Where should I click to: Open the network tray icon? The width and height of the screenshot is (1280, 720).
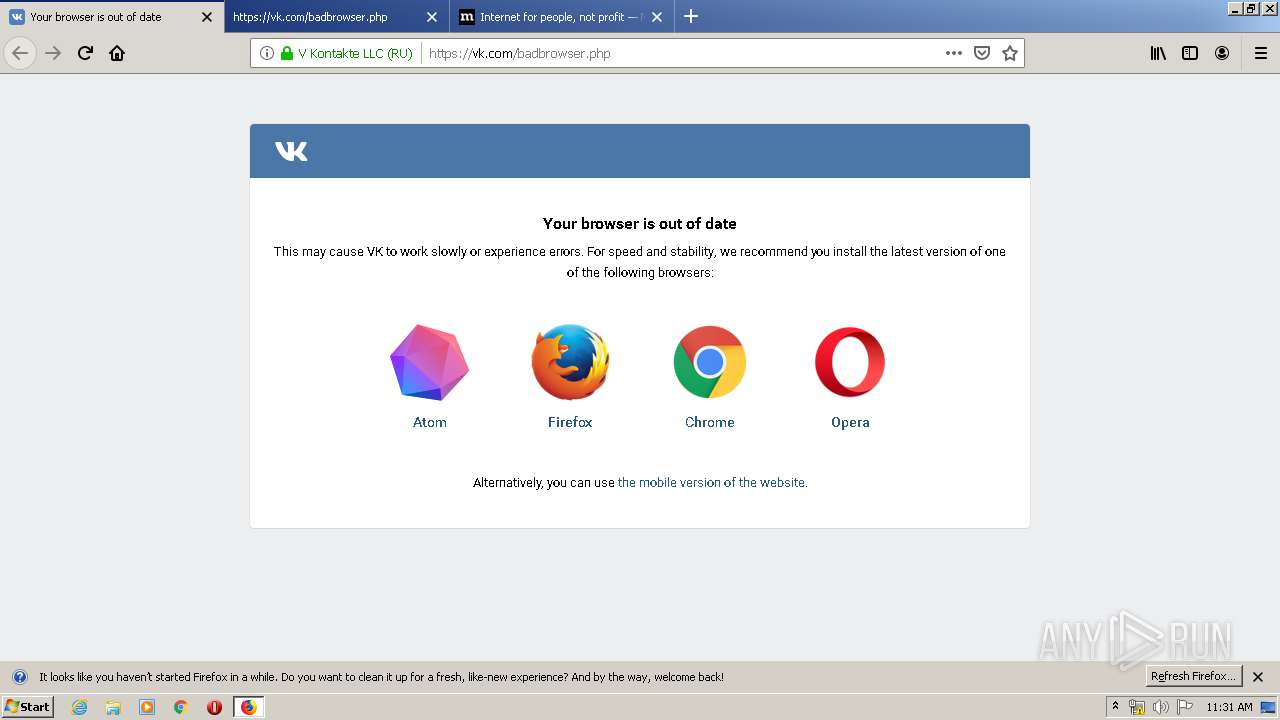(x=1137, y=707)
